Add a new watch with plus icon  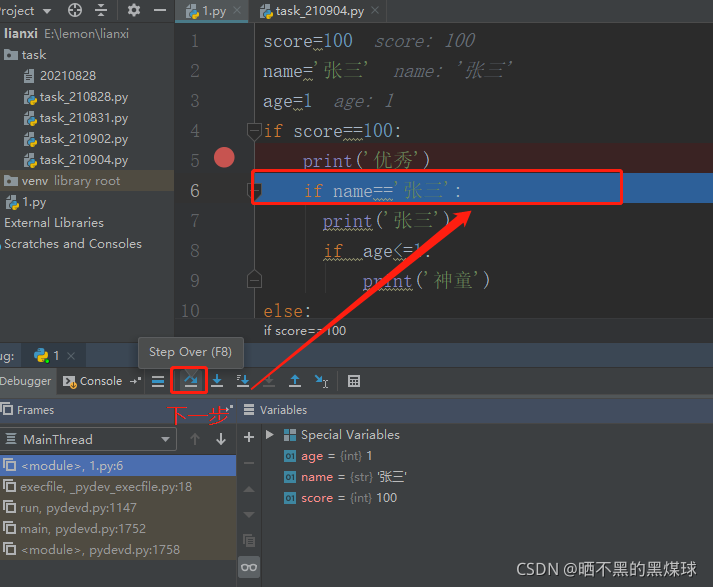249,437
